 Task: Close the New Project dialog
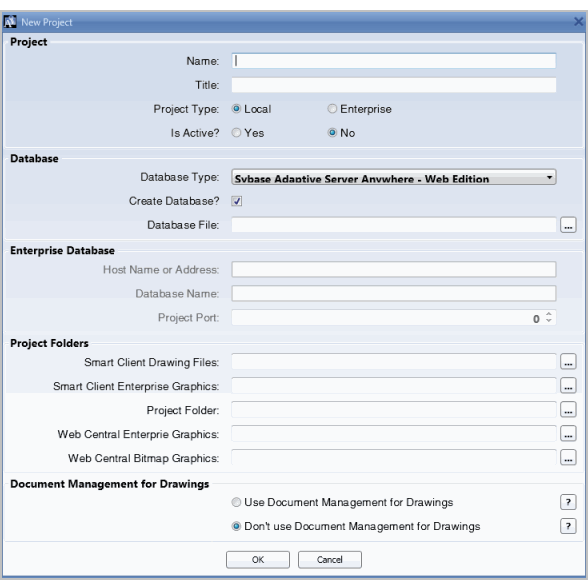click(x=579, y=22)
